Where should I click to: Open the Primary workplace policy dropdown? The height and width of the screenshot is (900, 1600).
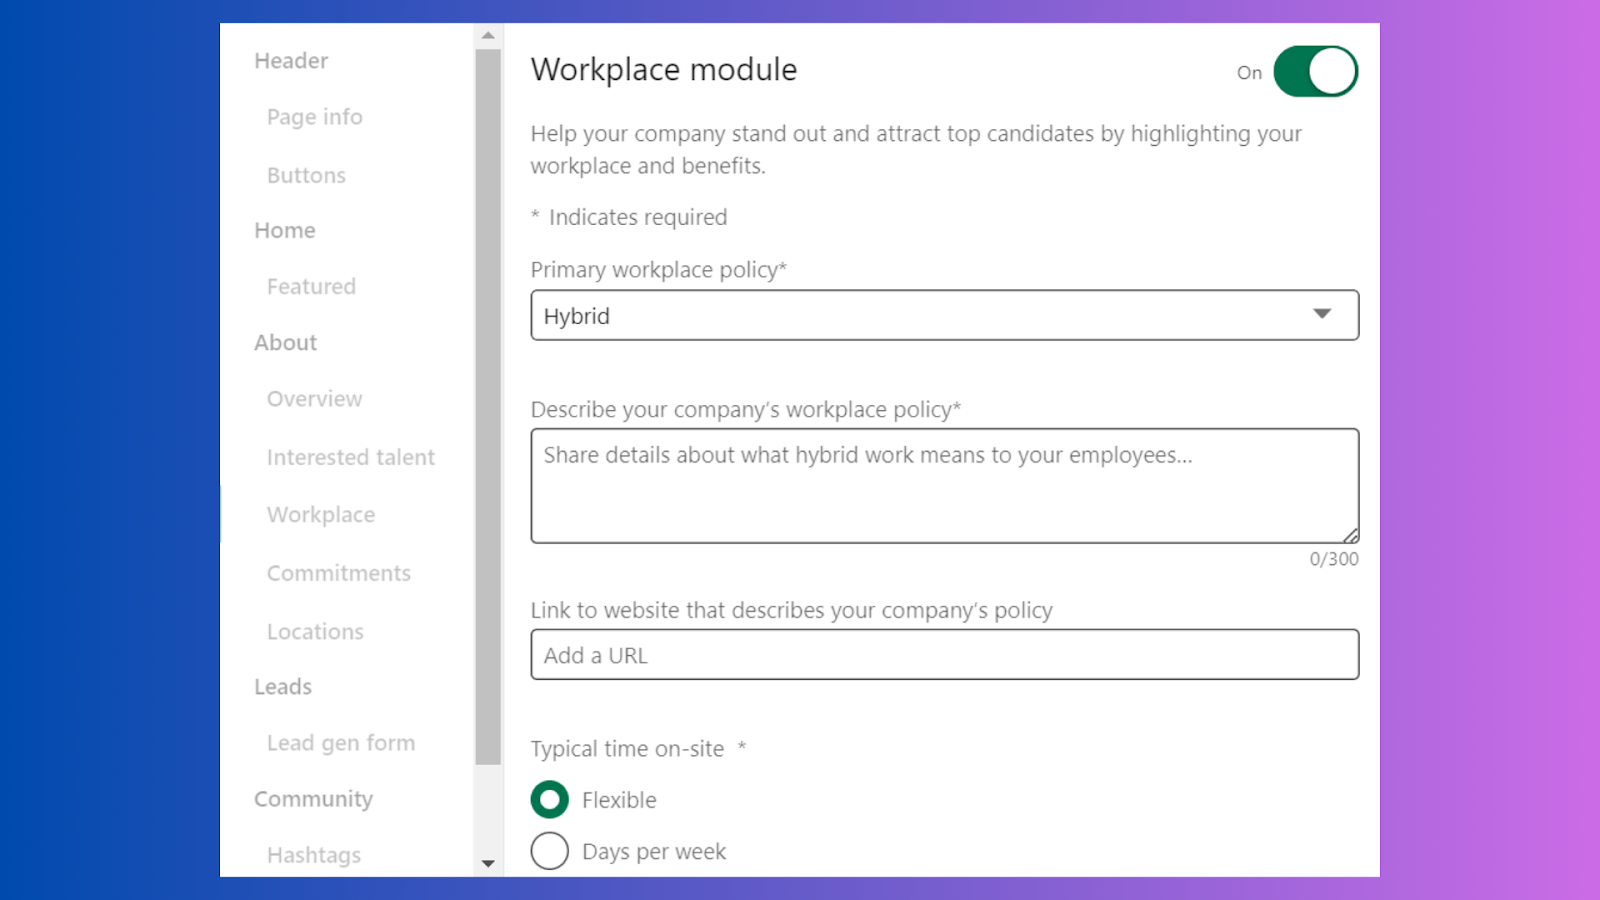tap(944, 315)
